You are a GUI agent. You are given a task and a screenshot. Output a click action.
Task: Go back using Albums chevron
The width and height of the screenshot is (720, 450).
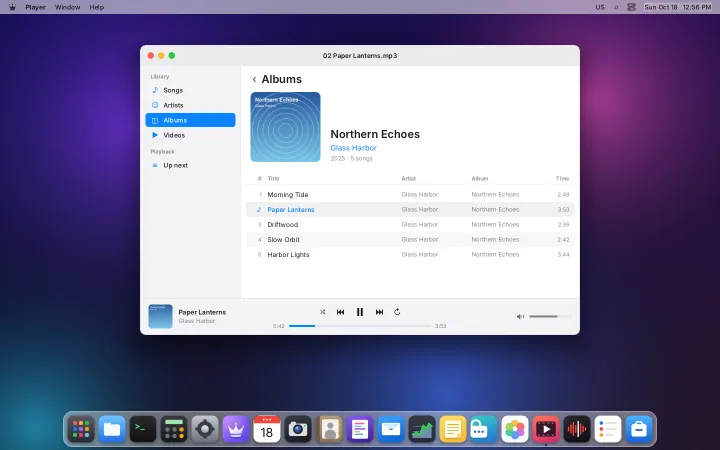pos(254,79)
